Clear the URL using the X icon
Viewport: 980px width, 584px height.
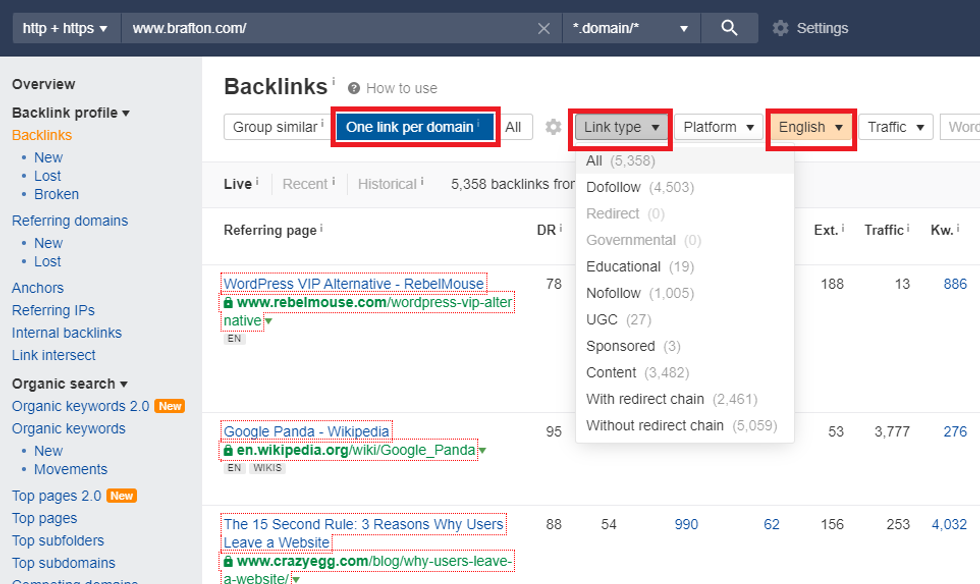[544, 27]
